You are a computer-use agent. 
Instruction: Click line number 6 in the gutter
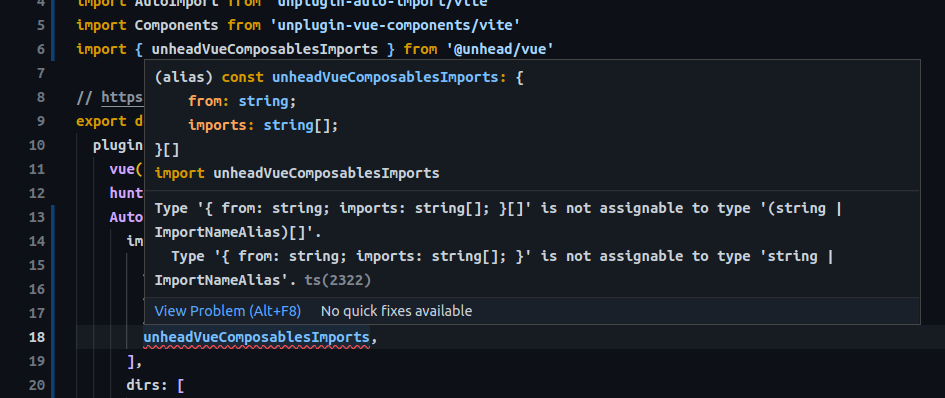click(x=41, y=49)
